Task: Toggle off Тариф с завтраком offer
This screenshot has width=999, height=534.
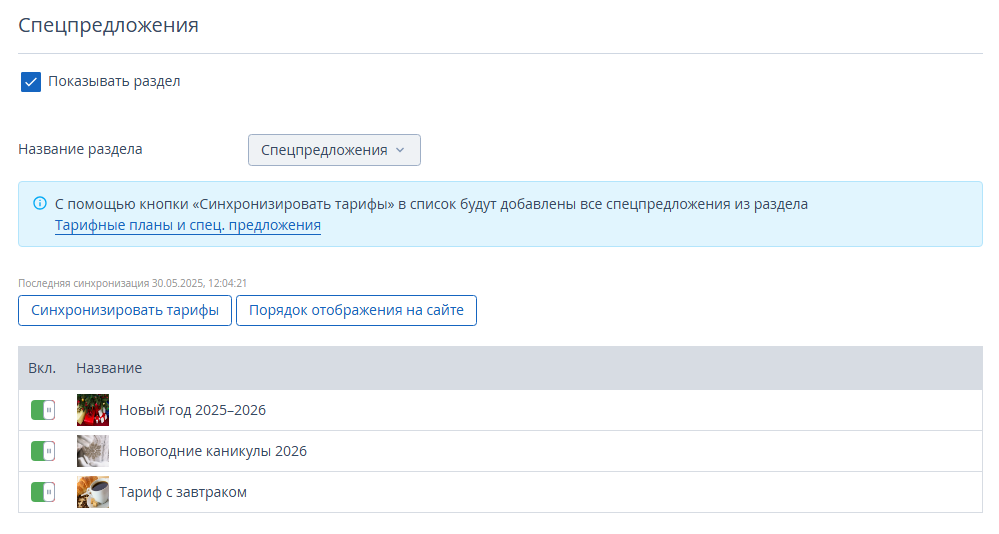Action: 43,492
